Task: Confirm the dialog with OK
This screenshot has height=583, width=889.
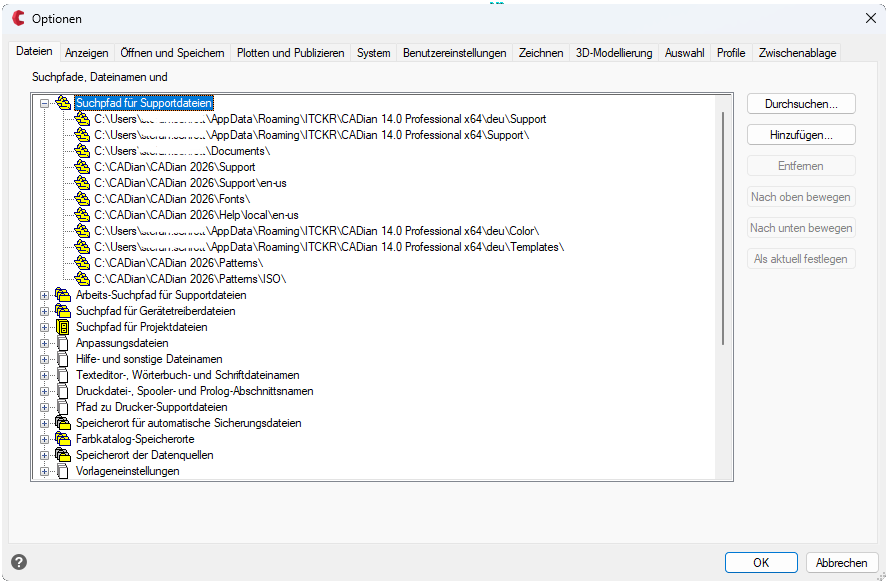Action: coord(761,562)
